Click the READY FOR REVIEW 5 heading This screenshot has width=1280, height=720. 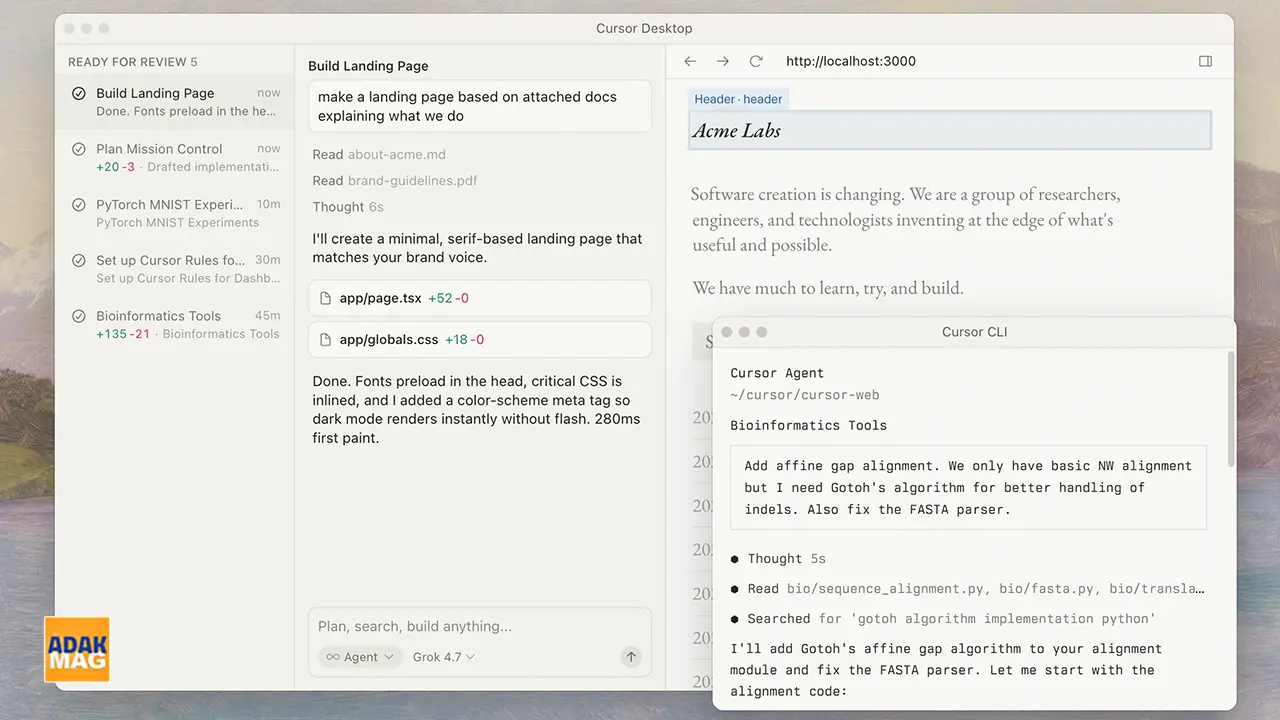[133, 62]
